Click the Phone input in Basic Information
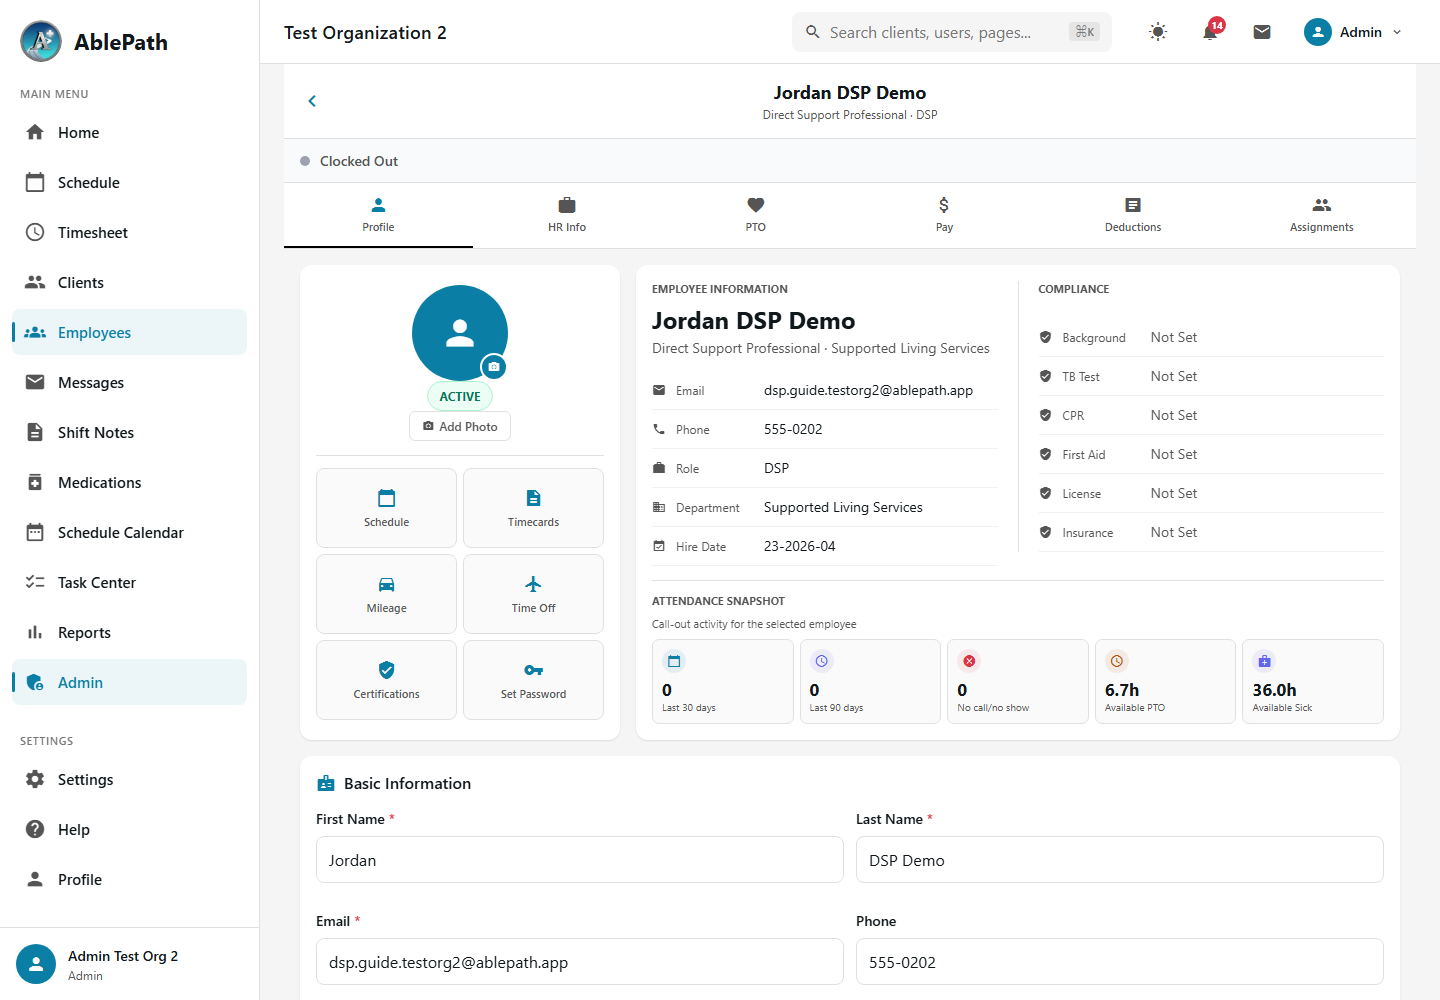The image size is (1440, 1000). point(1120,962)
